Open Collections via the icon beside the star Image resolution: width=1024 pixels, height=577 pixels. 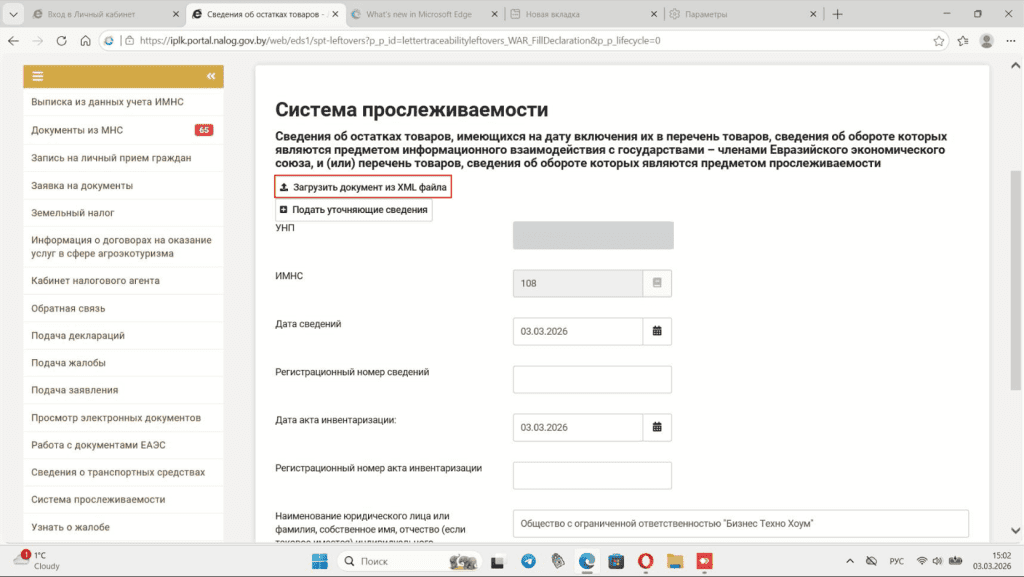pos(962,41)
